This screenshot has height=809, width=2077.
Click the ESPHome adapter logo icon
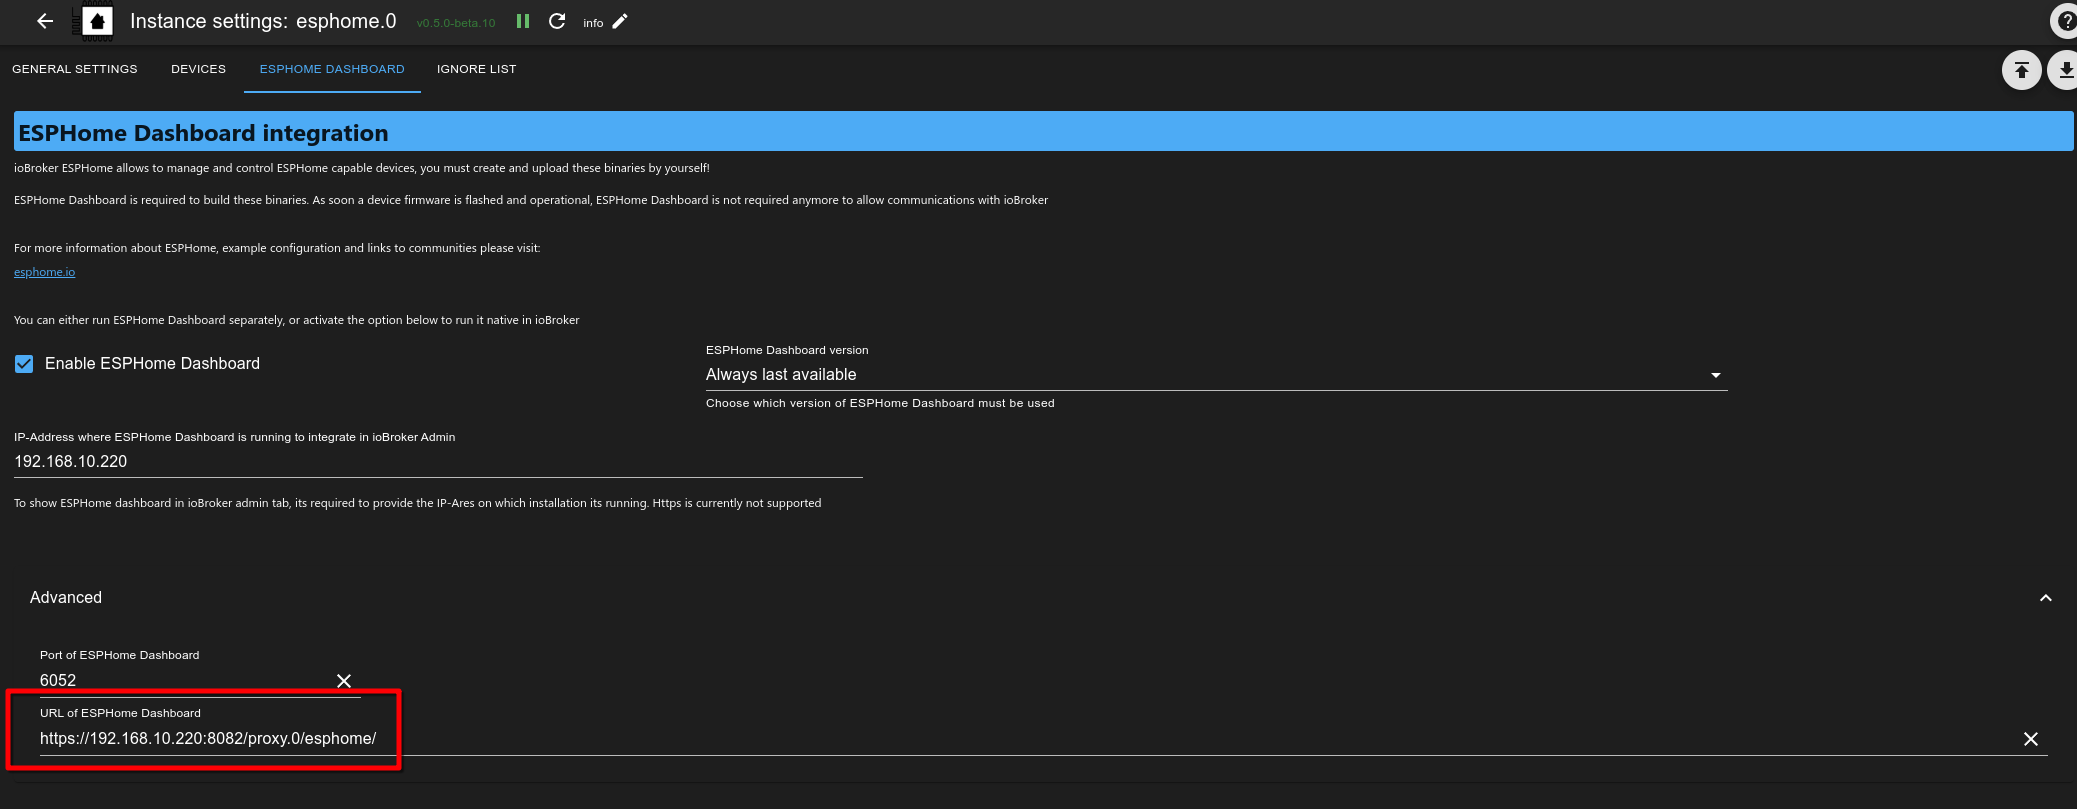[x=97, y=21]
